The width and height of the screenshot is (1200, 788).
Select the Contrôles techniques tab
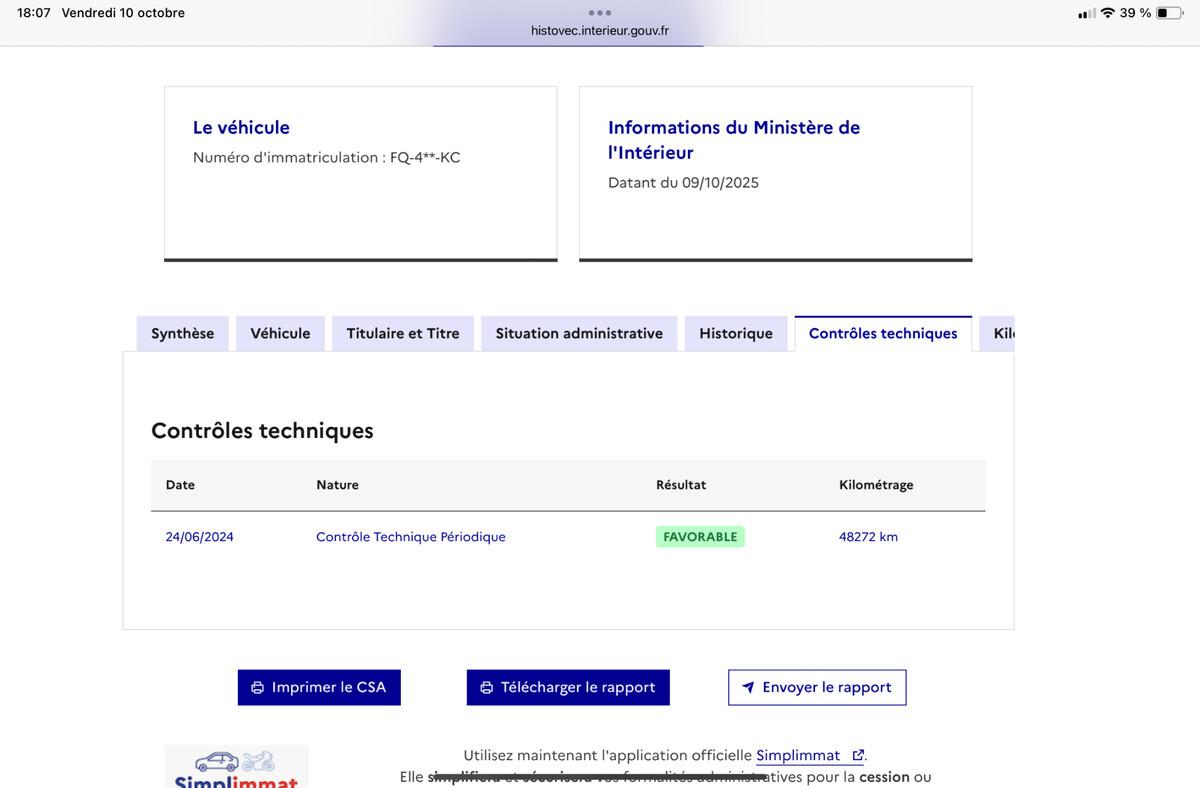(883, 334)
